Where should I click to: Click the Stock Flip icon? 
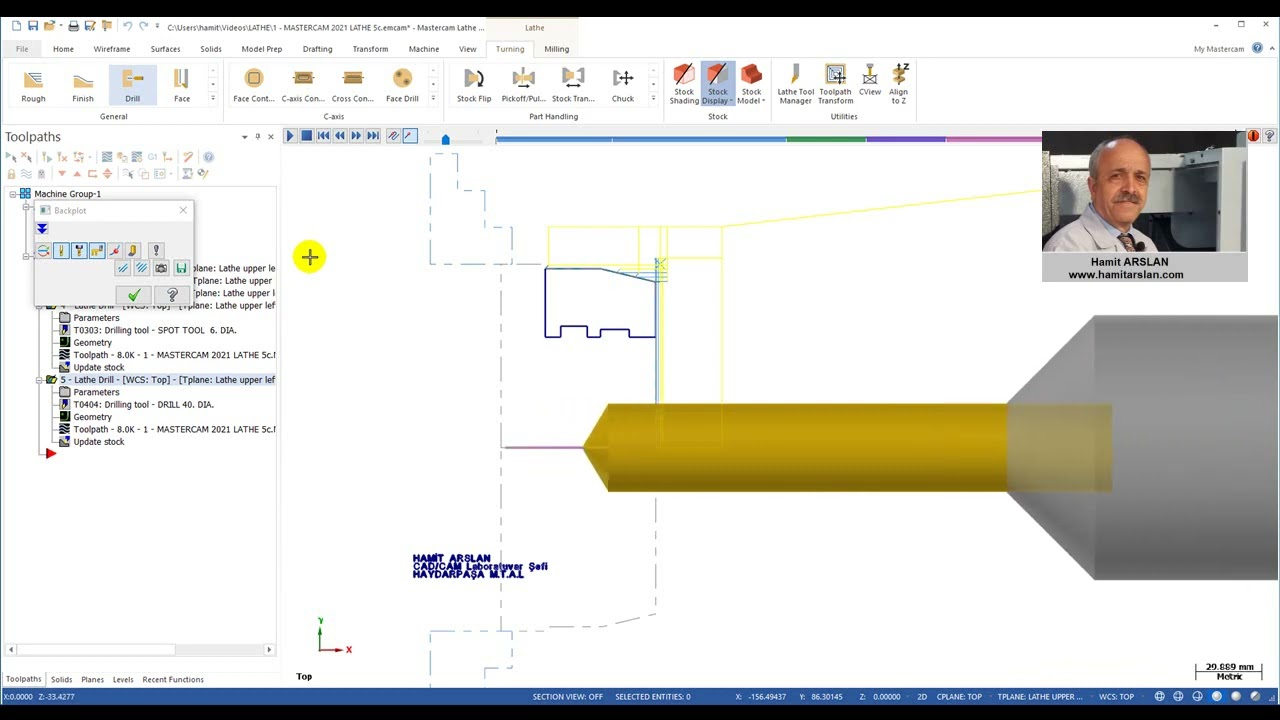(474, 86)
